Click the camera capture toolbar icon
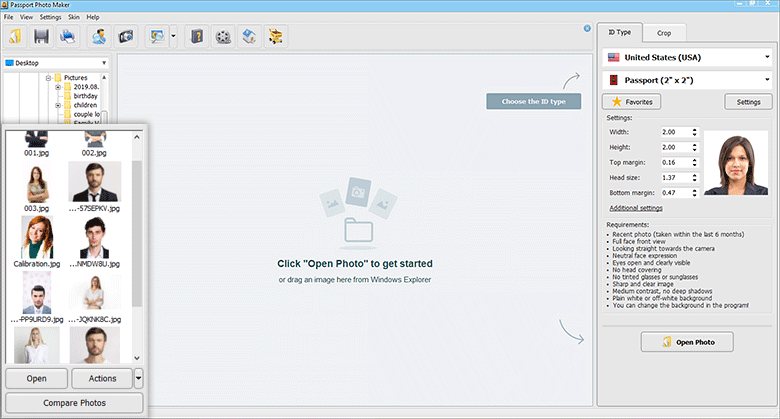 [x=126, y=36]
